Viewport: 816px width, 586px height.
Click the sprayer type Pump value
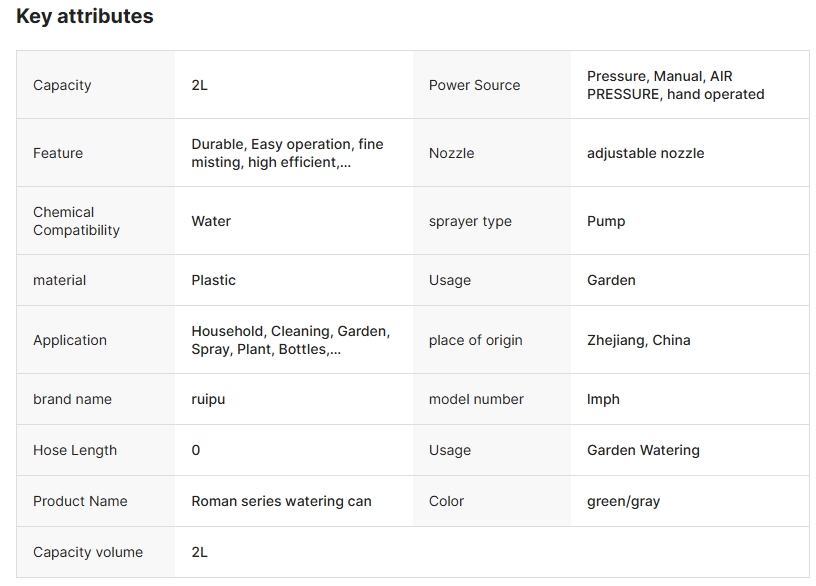tap(606, 221)
